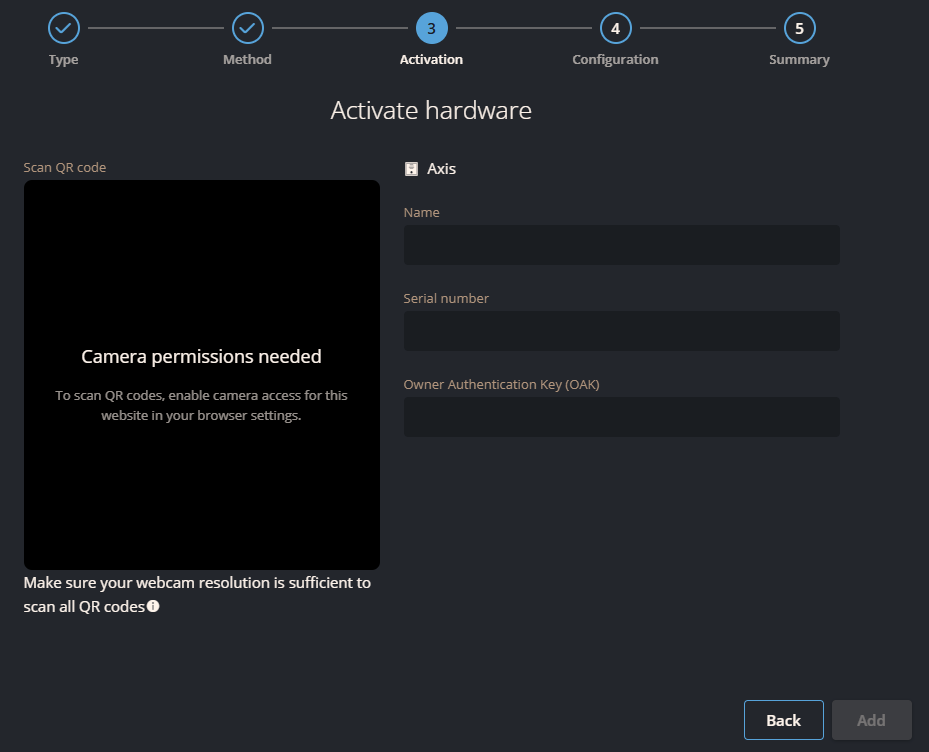Viewport: 929px width, 752px height.
Task: Open the webcam resolution info icon
Action: click(153, 606)
